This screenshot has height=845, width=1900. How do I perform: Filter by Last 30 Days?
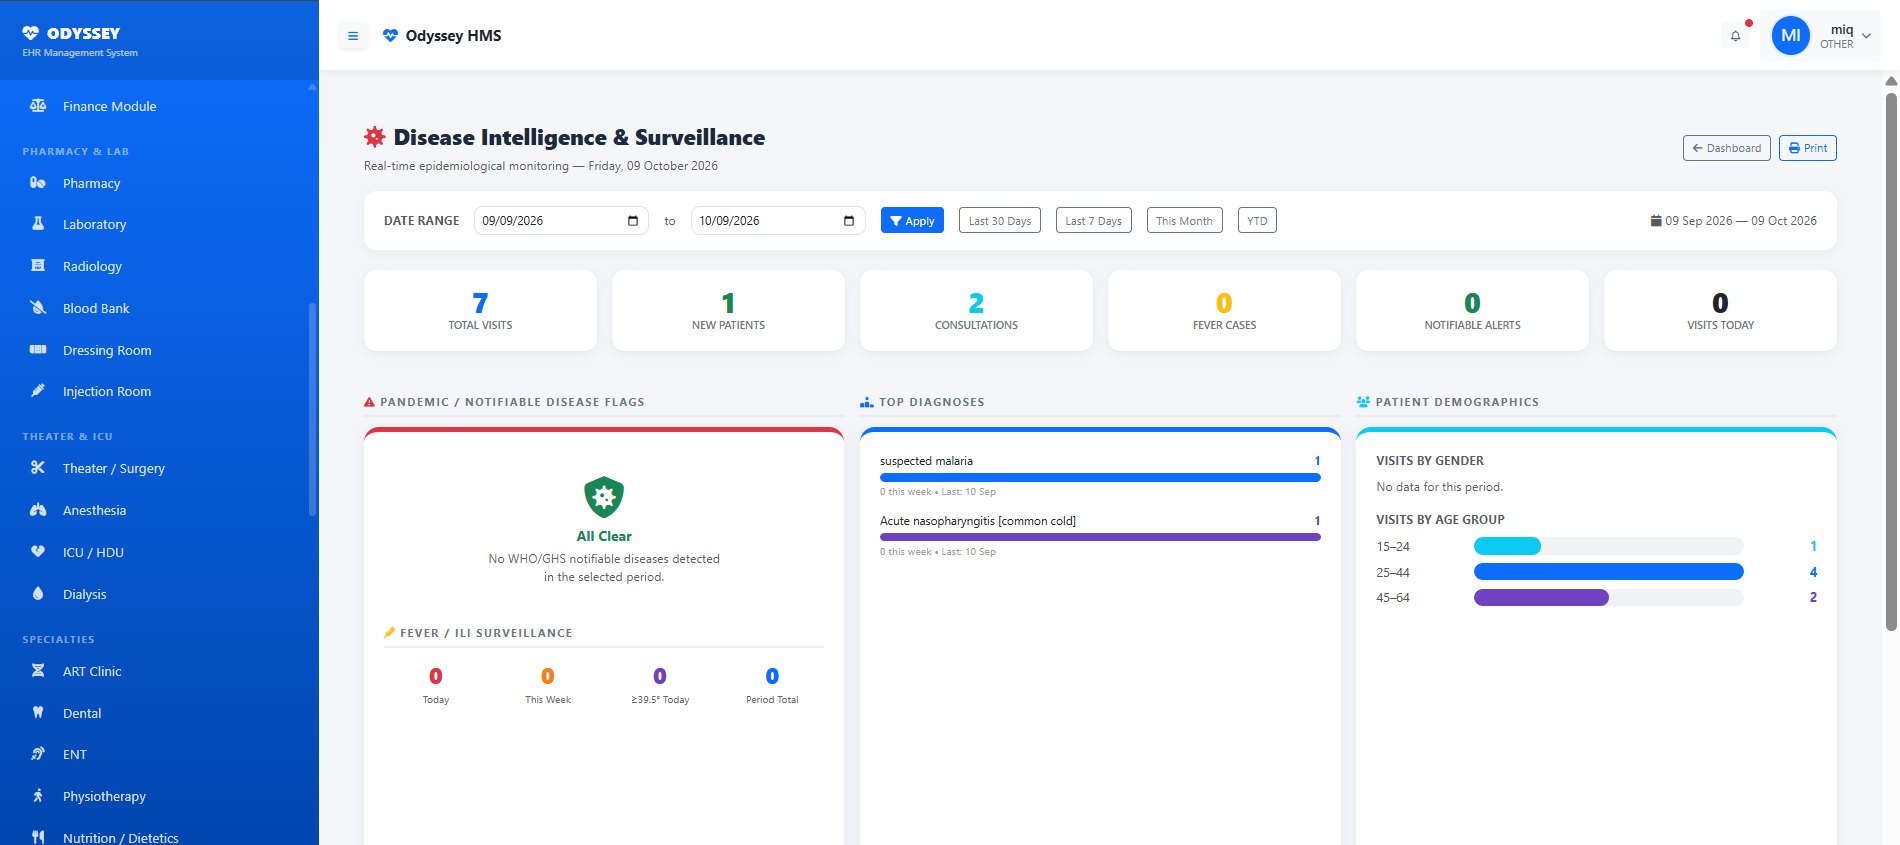[999, 220]
